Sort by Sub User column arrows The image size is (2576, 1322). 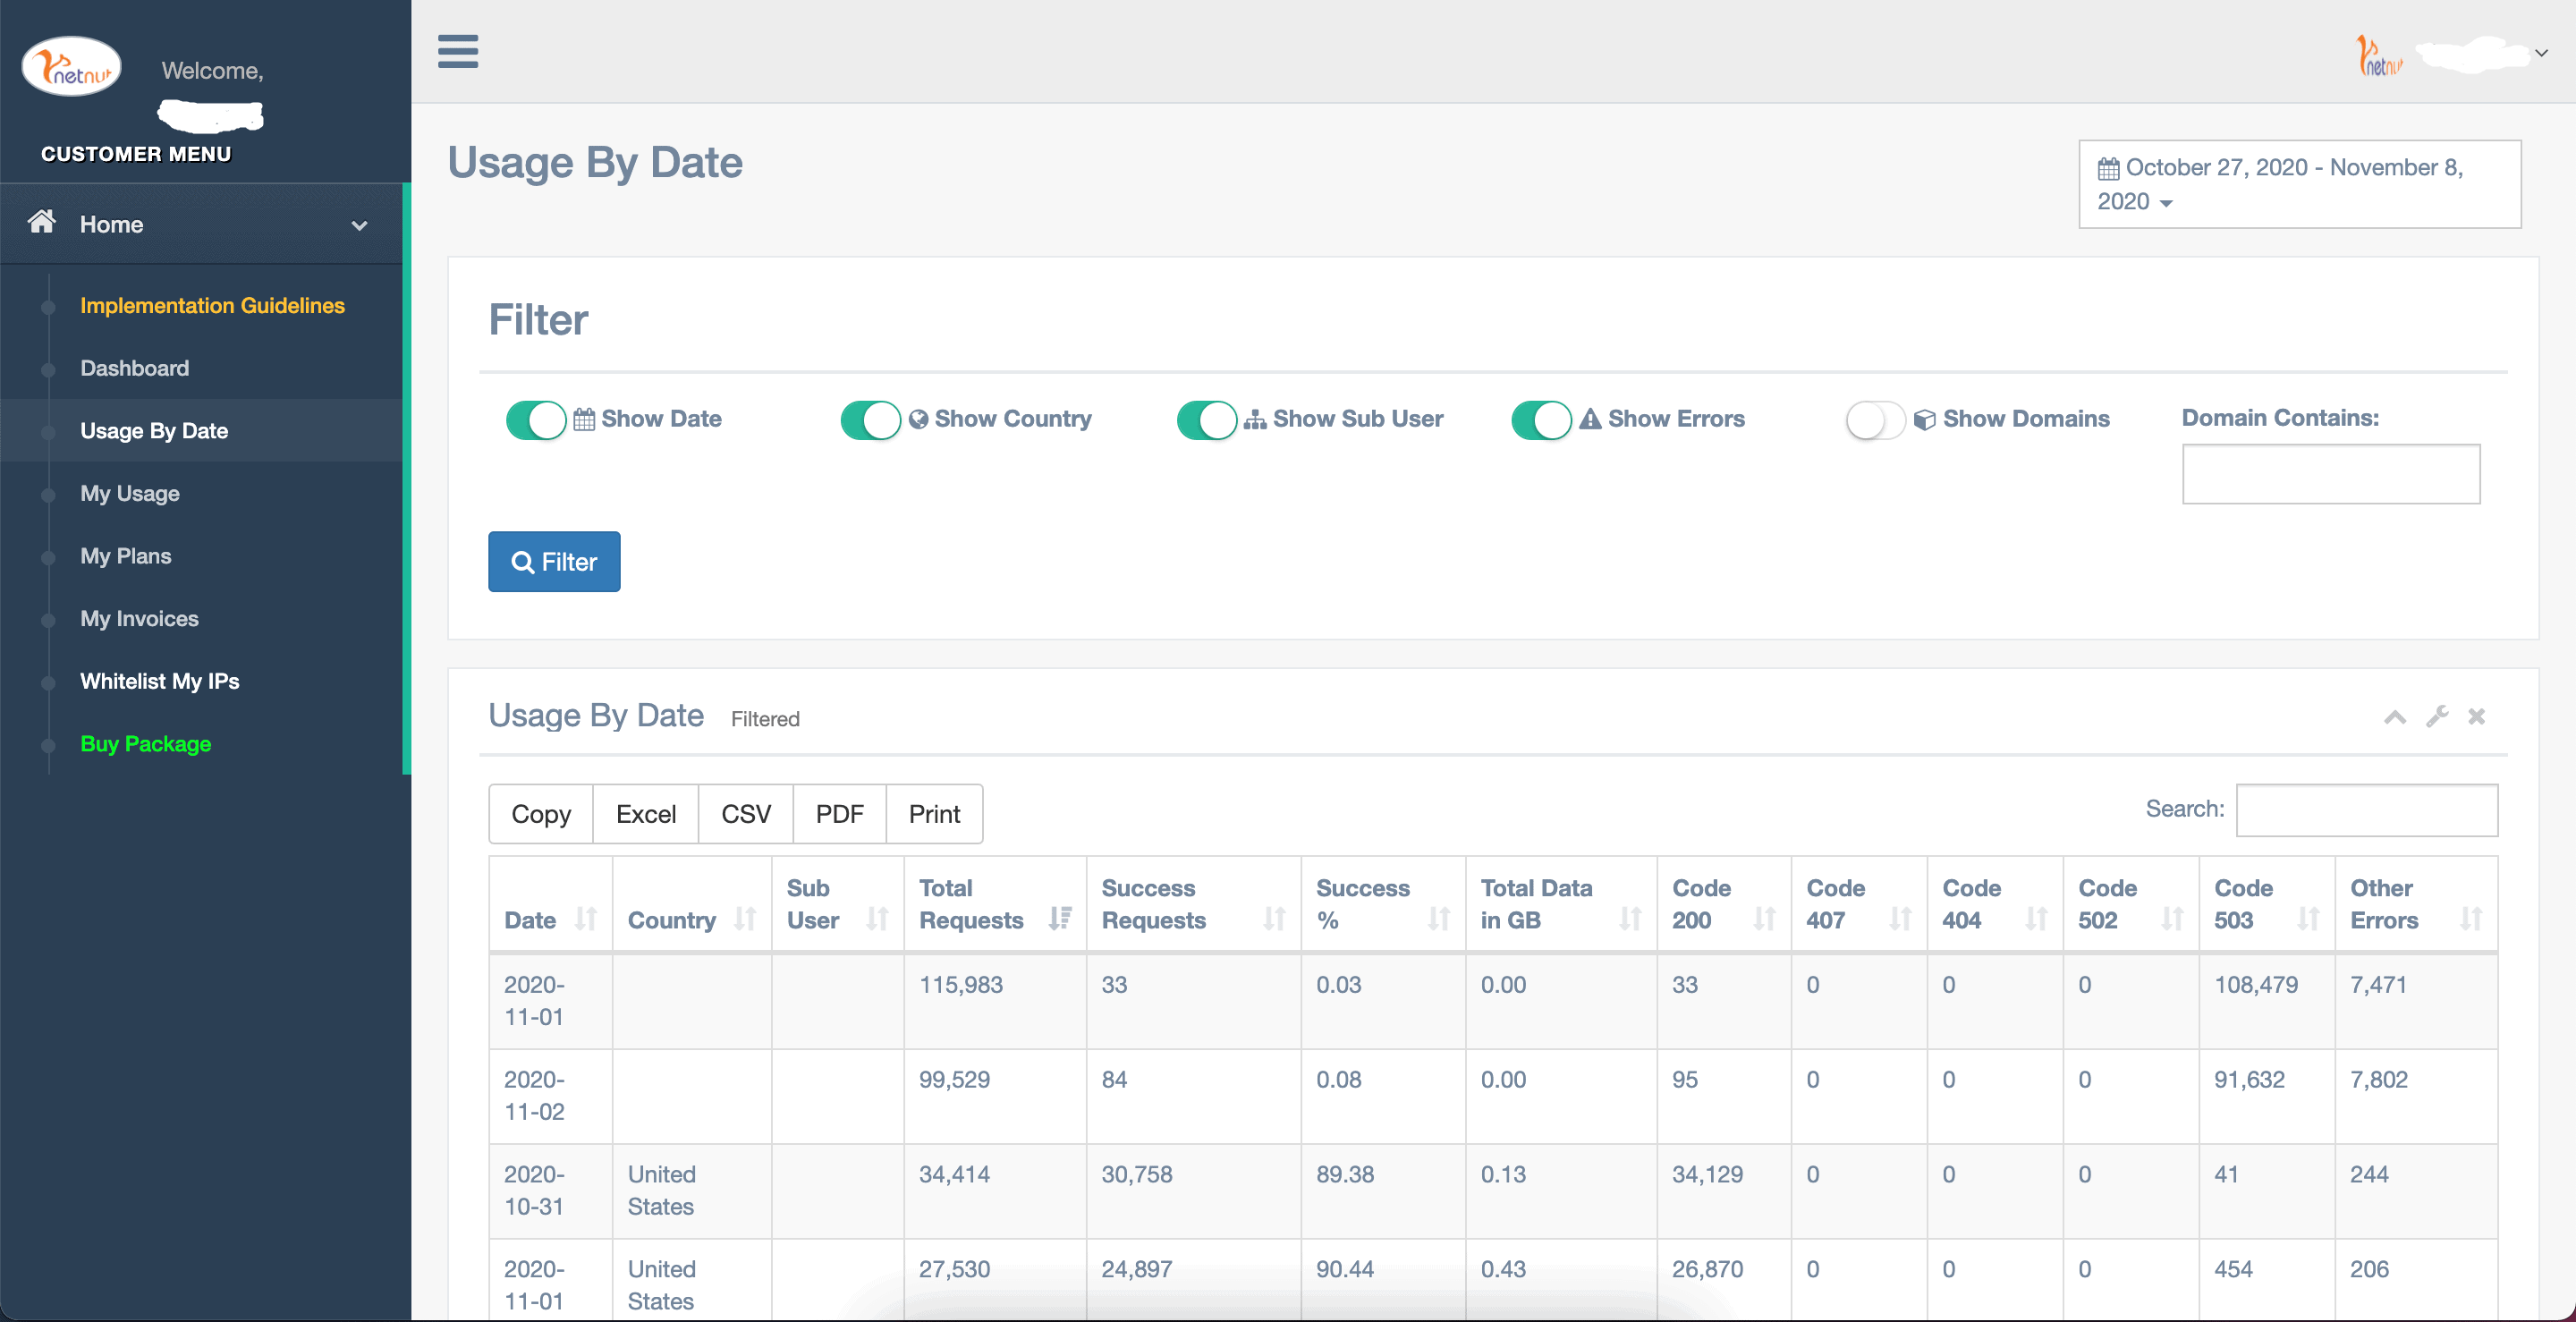pyautogui.click(x=877, y=918)
